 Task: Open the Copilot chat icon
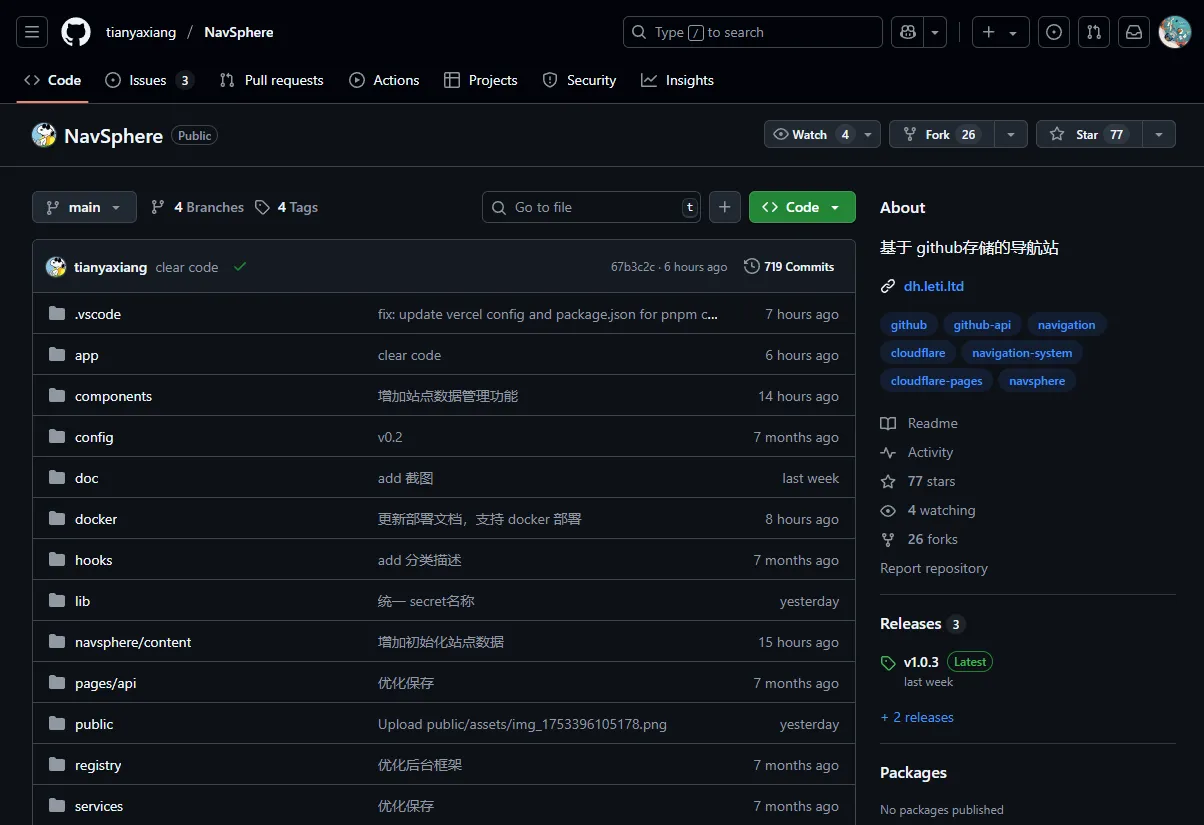click(907, 32)
